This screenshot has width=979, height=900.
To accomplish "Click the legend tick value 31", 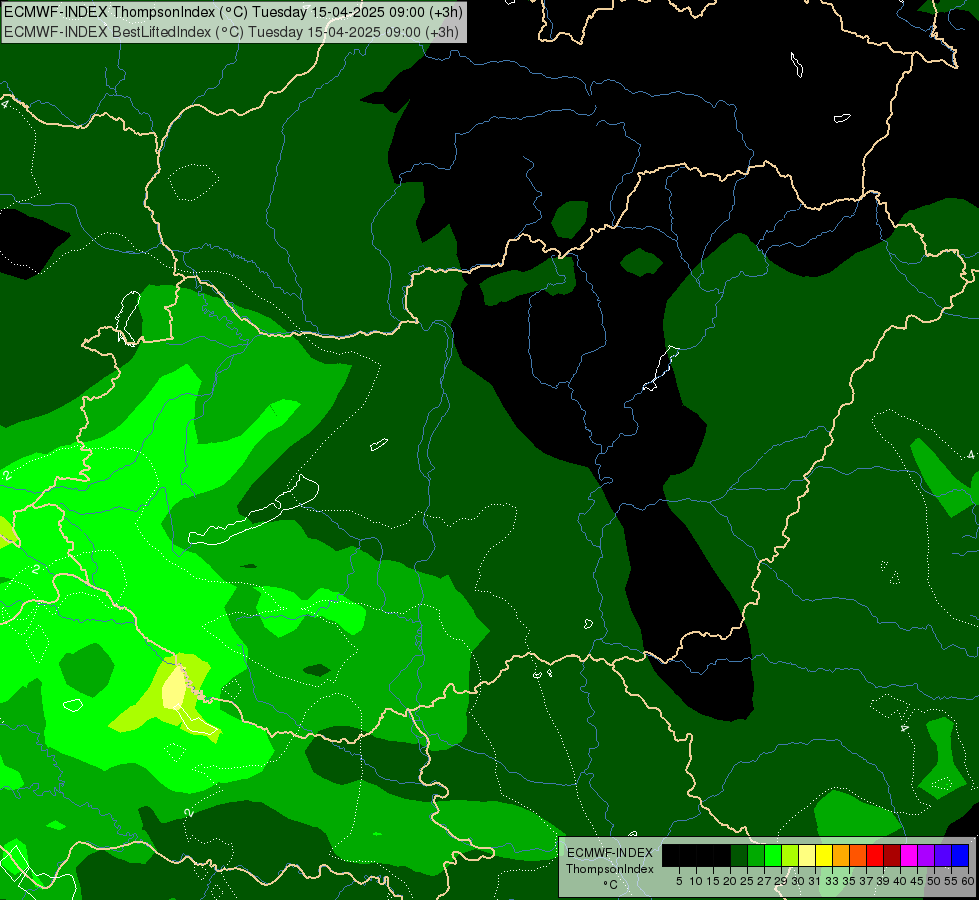I will point(815,881).
